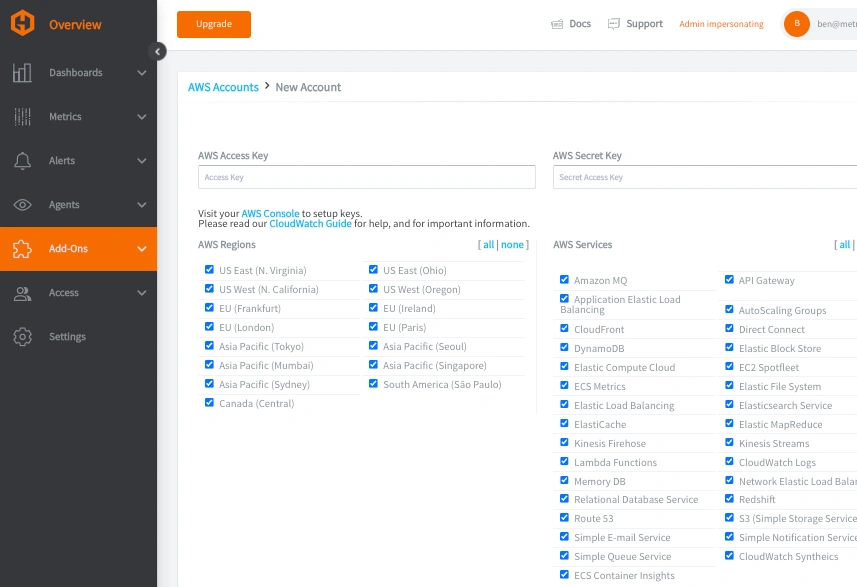
Task: Click the Metrics sidebar icon
Action: pyautogui.click(x=22, y=116)
